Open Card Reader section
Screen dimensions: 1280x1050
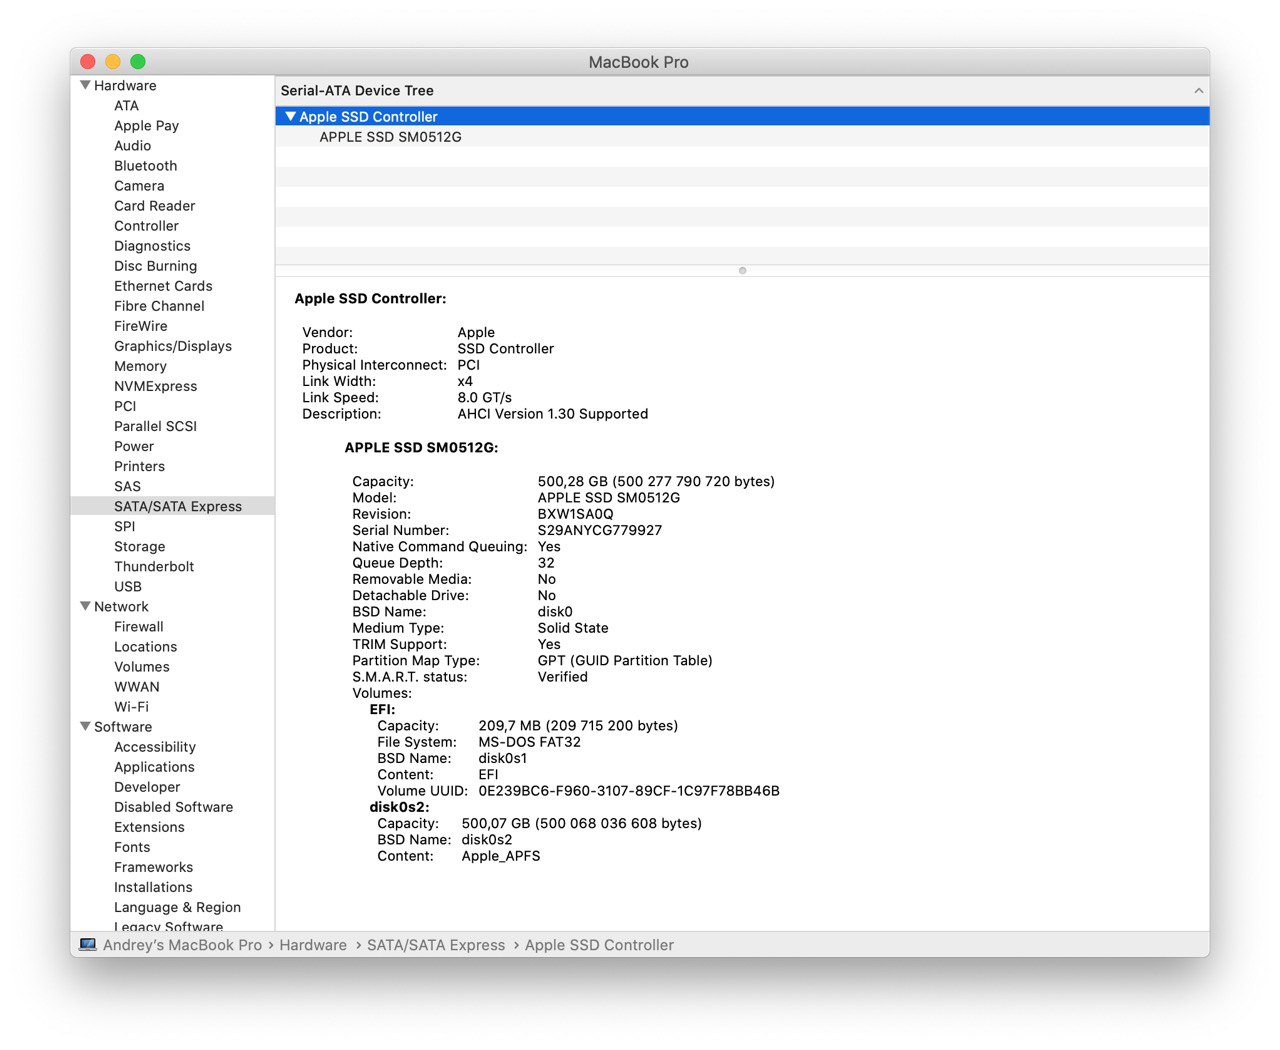pyautogui.click(x=154, y=206)
